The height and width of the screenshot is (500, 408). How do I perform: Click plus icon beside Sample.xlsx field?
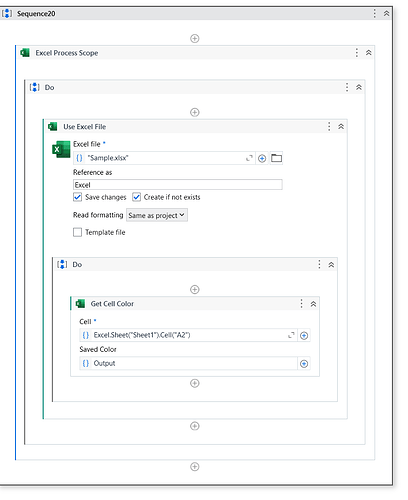tap(262, 158)
